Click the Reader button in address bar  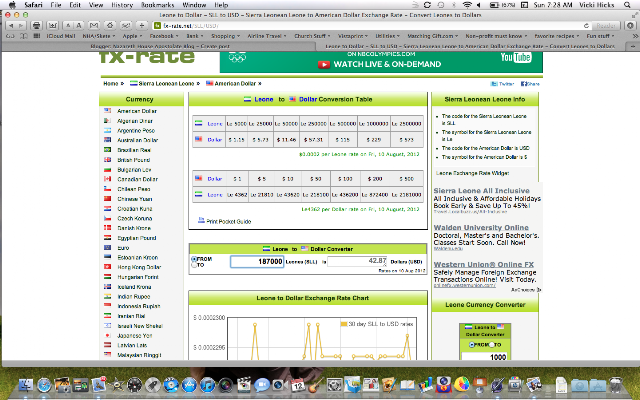[606, 25]
